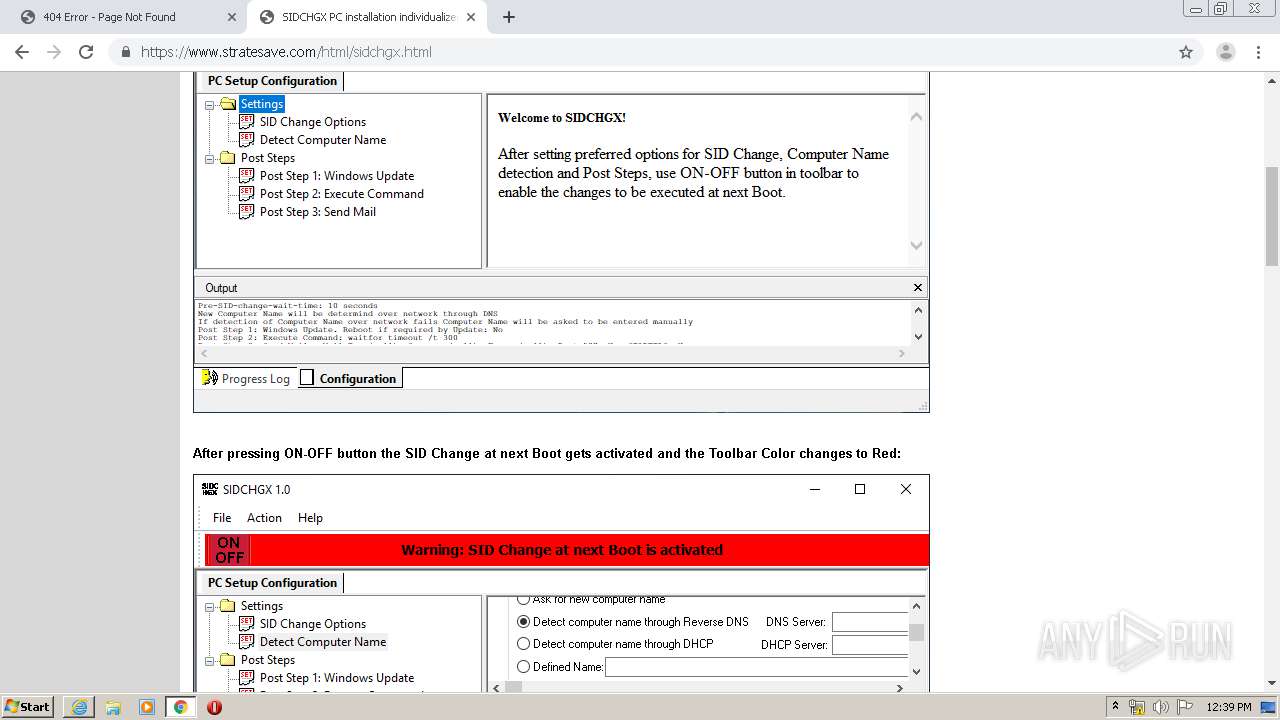Click the Configuration tab checkbox icon
Viewport: 1280px width, 720px height.
307,378
